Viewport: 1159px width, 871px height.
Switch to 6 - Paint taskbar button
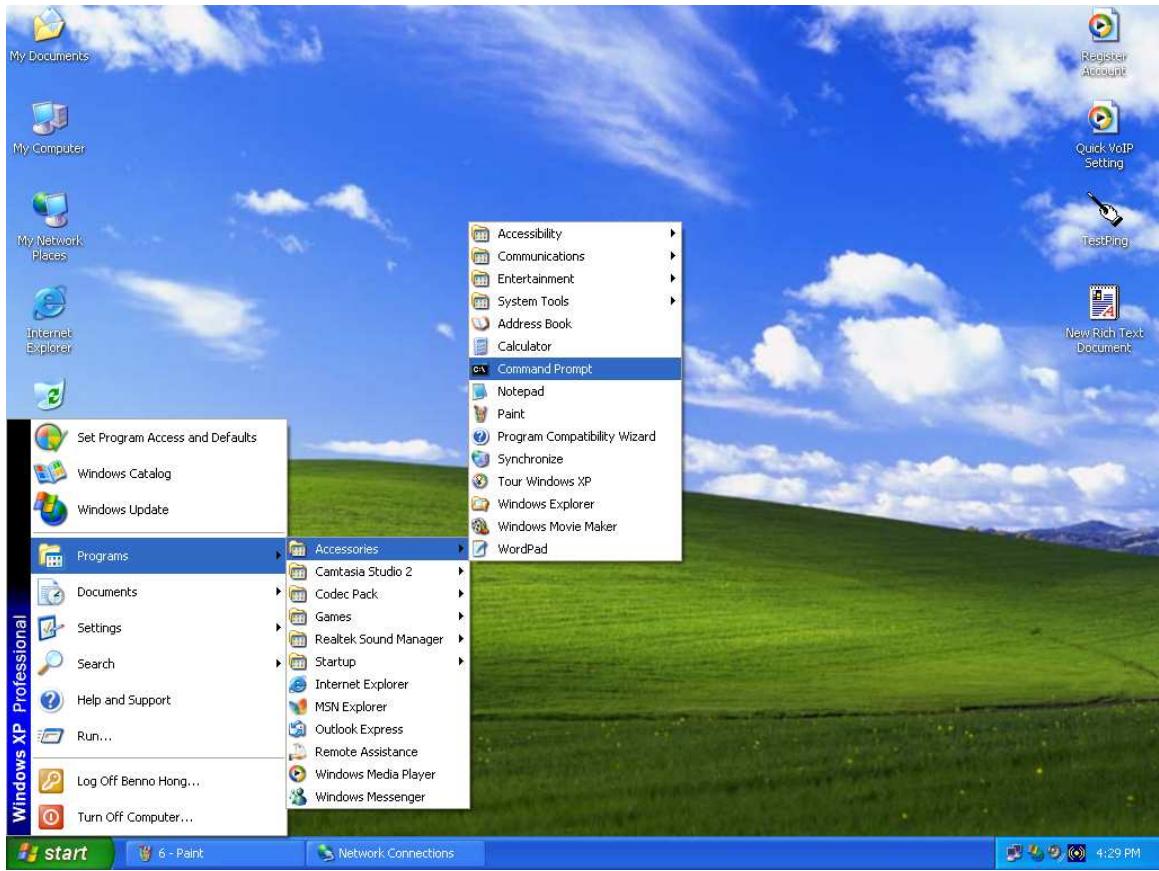tap(214, 853)
